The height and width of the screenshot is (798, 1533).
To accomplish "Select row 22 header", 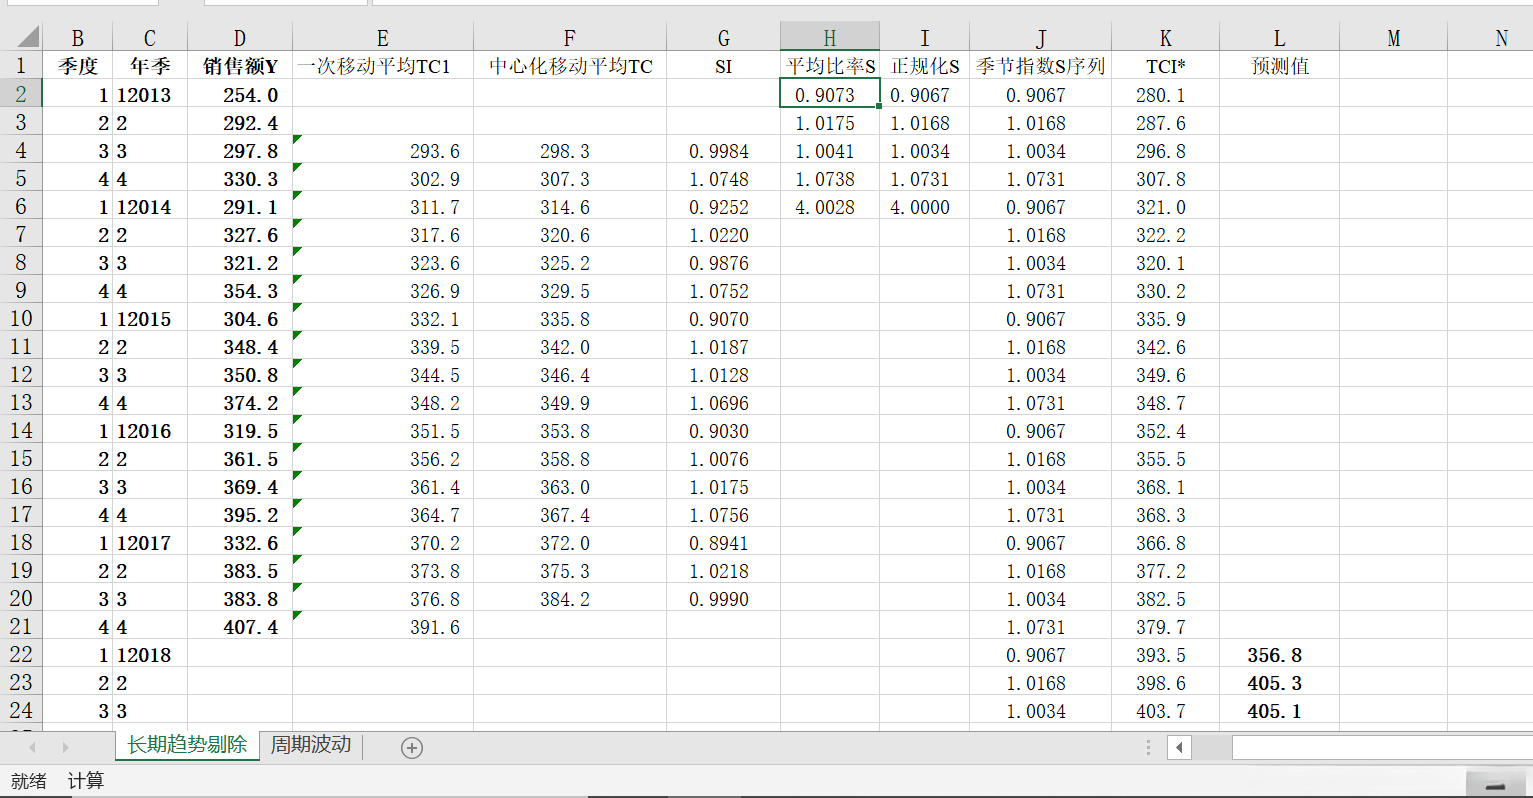I will (21, 654).
